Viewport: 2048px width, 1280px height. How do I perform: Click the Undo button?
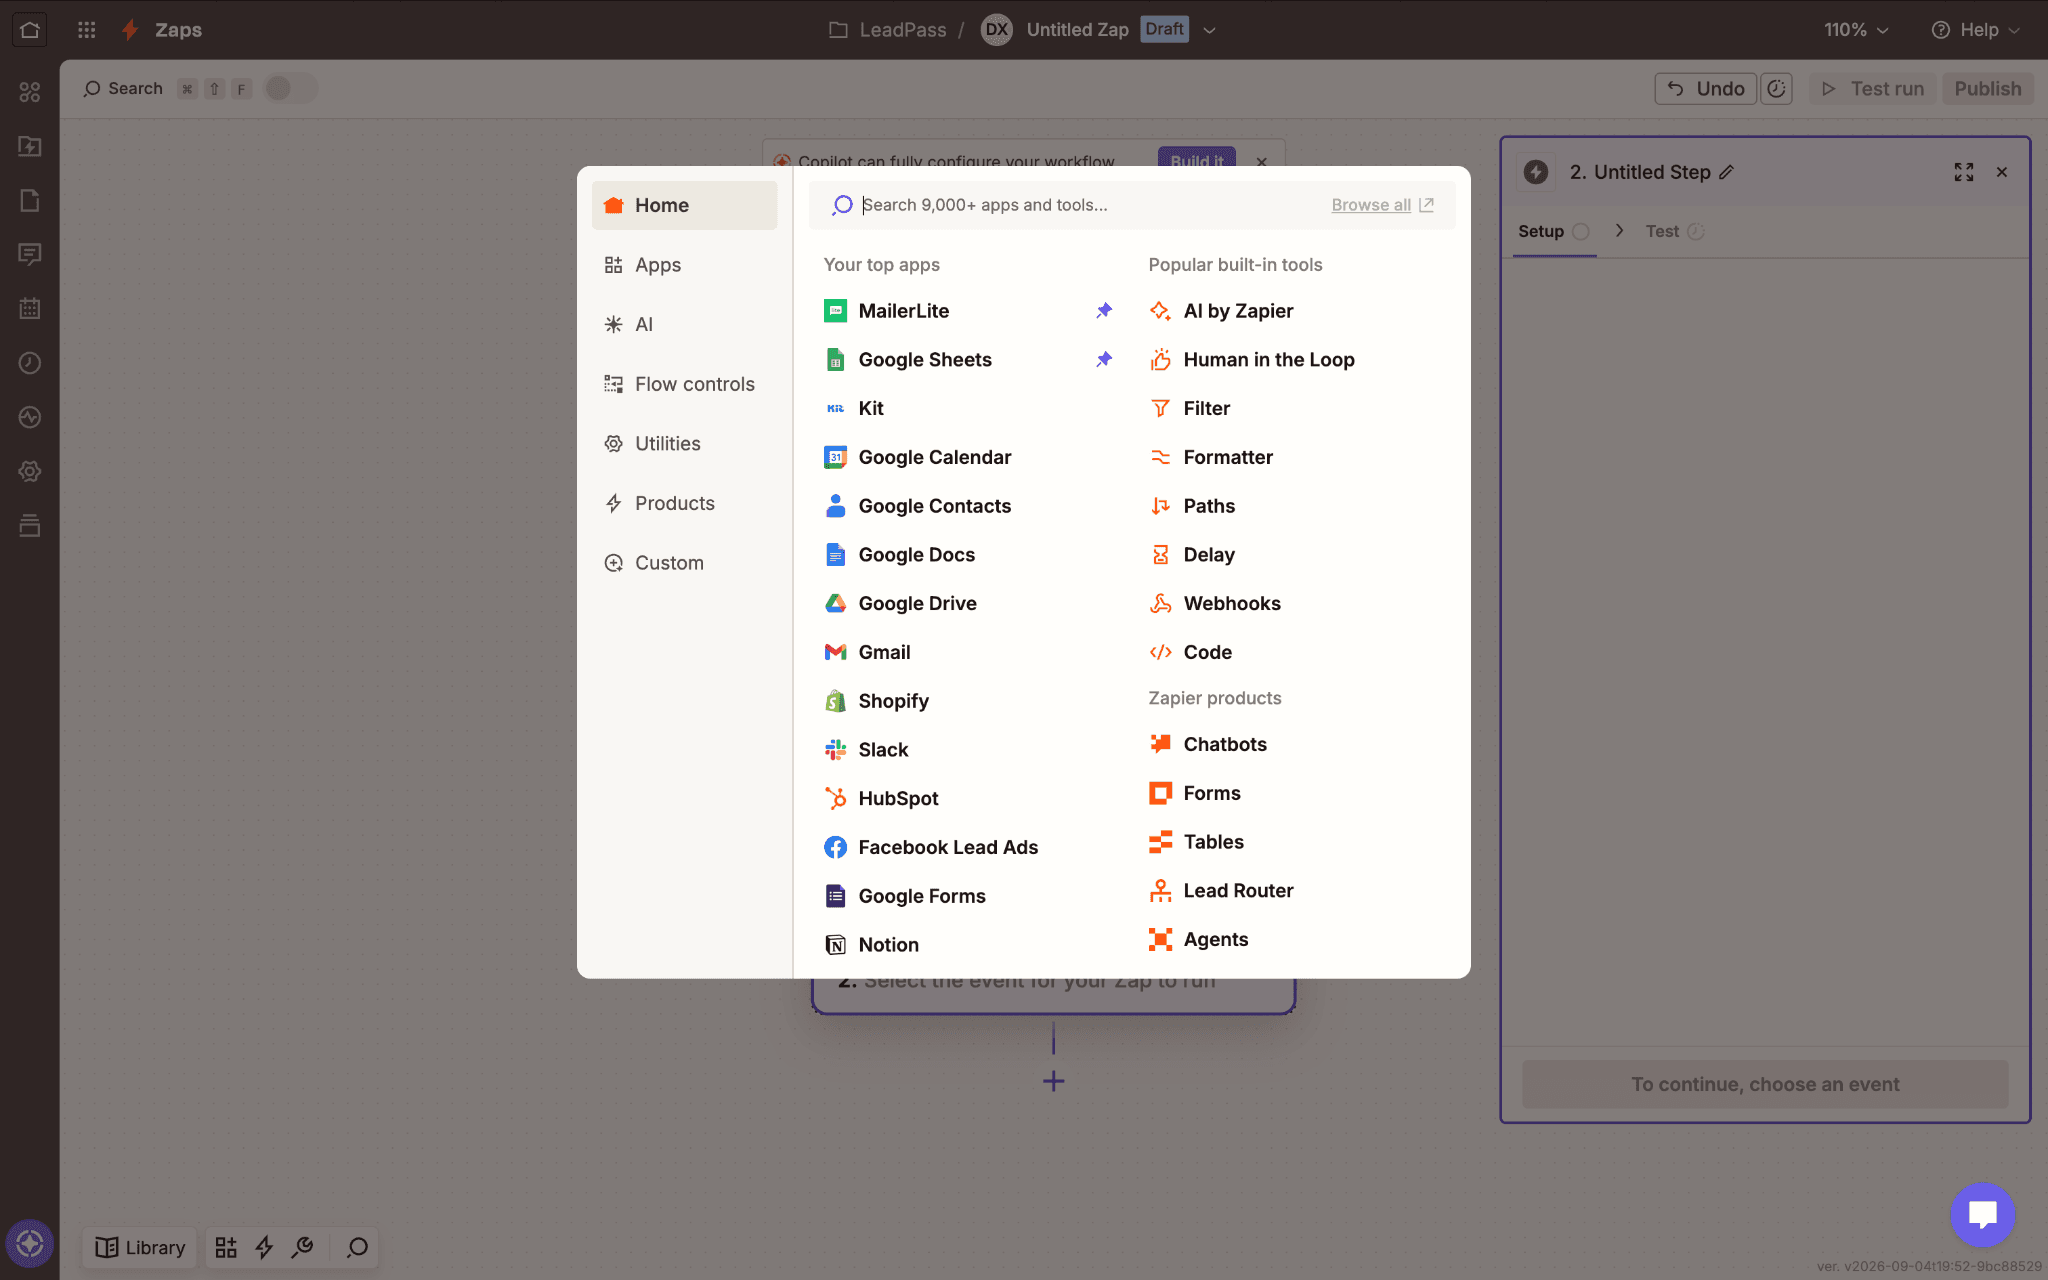(x=1706, y=89)
